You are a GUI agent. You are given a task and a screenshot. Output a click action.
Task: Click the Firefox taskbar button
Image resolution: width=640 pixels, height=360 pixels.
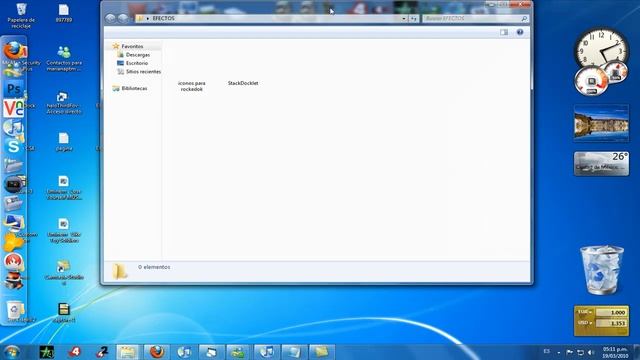(x=157, y=352)
